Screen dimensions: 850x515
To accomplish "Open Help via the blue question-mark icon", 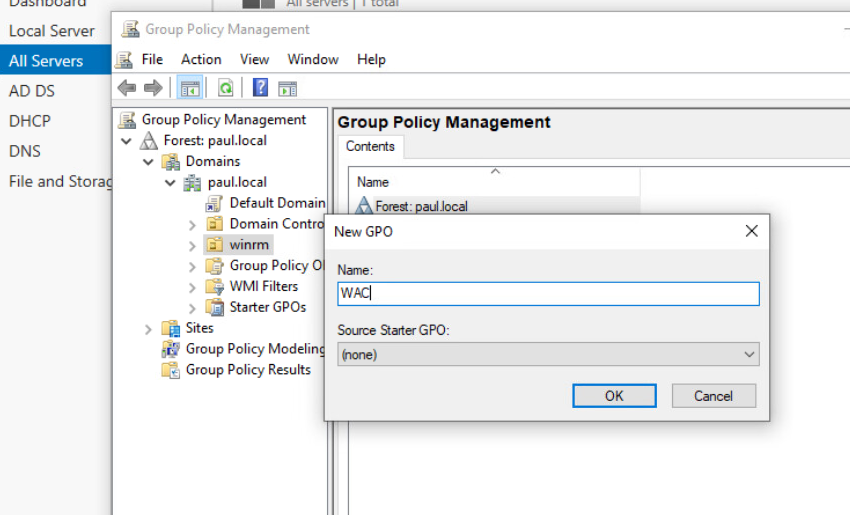I will click(x=260, y=88).
